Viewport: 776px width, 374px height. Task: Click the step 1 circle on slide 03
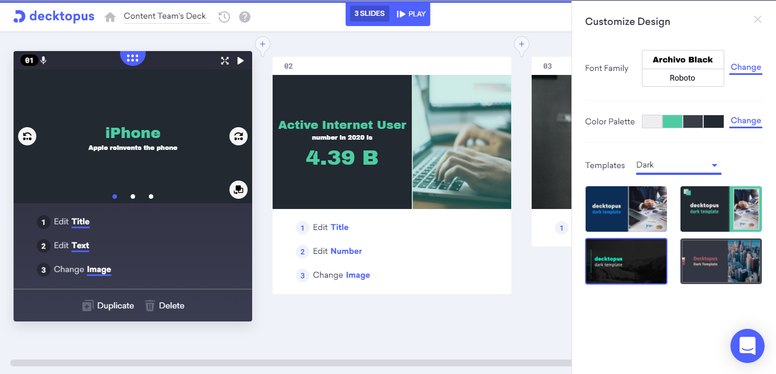point(561,228)
